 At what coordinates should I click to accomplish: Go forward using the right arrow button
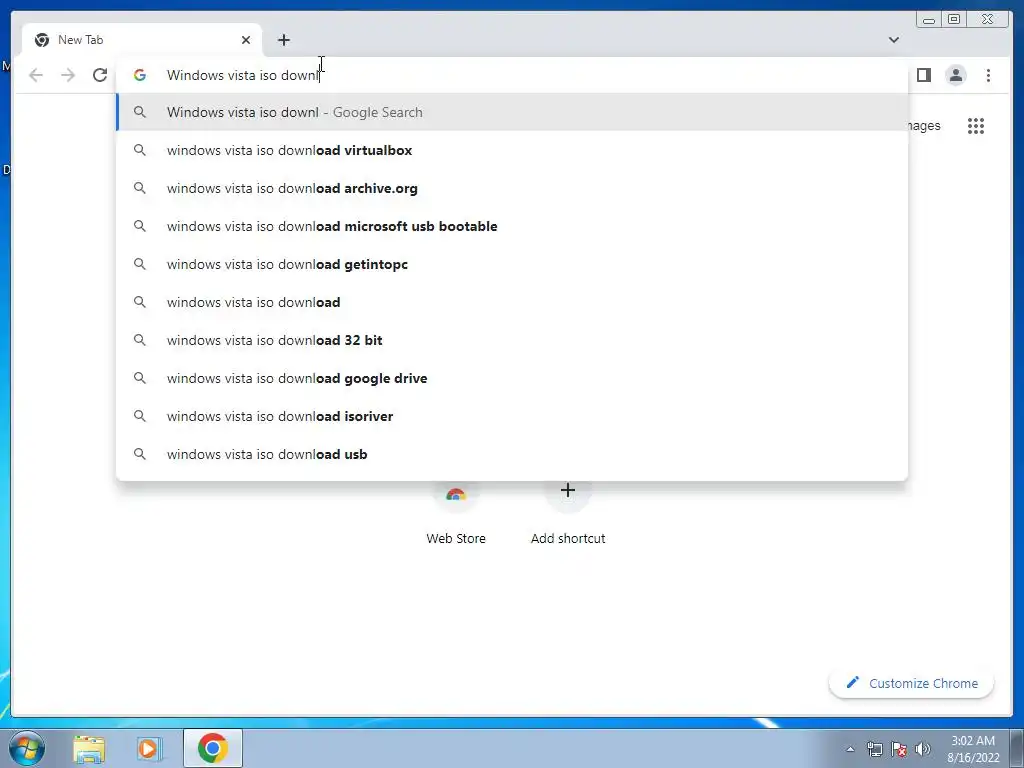click(x=68, y=75)
